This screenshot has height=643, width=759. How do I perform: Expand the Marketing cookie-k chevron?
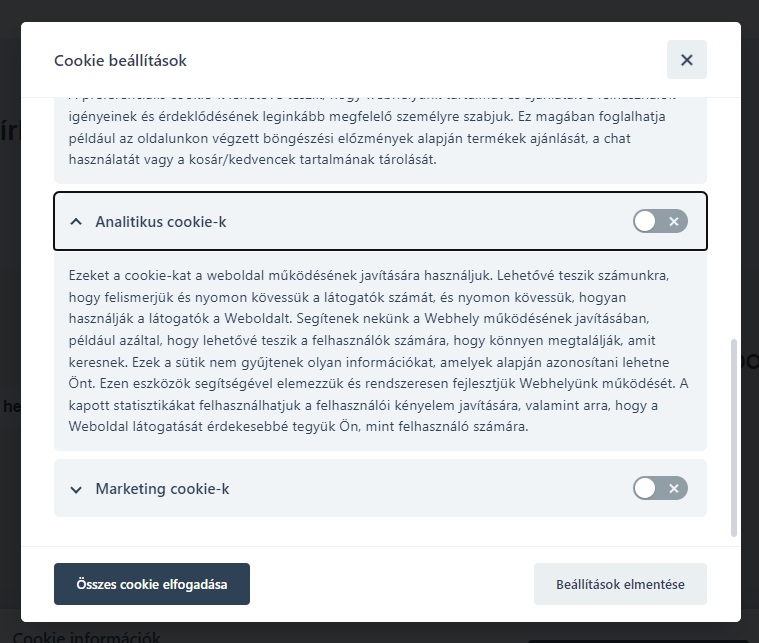click(x=76, y=489)
